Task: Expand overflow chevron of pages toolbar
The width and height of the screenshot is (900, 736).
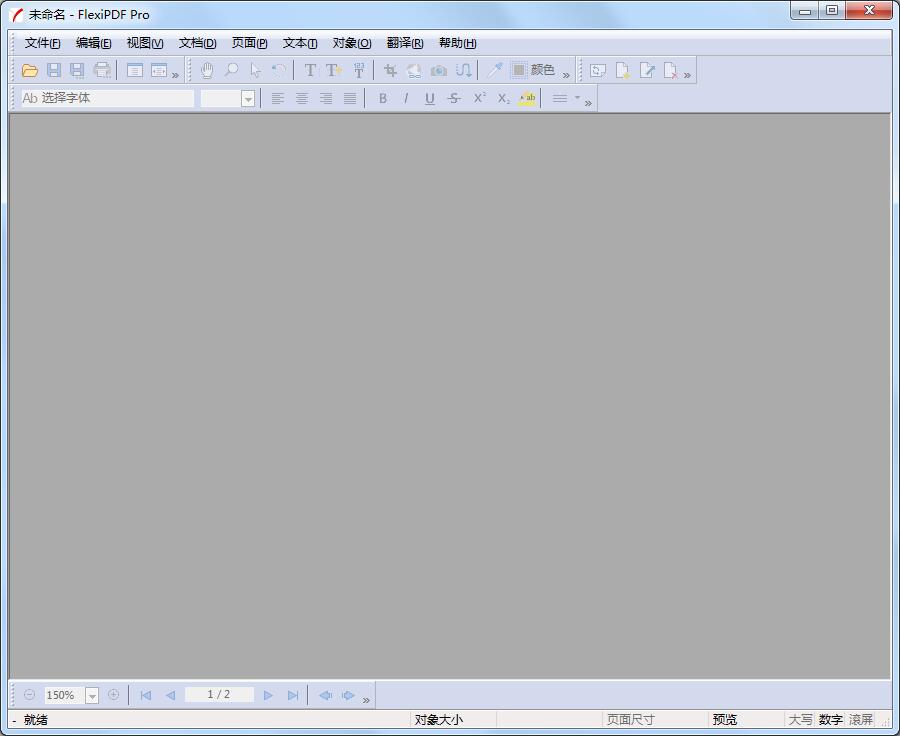Action: pos(687,75)
